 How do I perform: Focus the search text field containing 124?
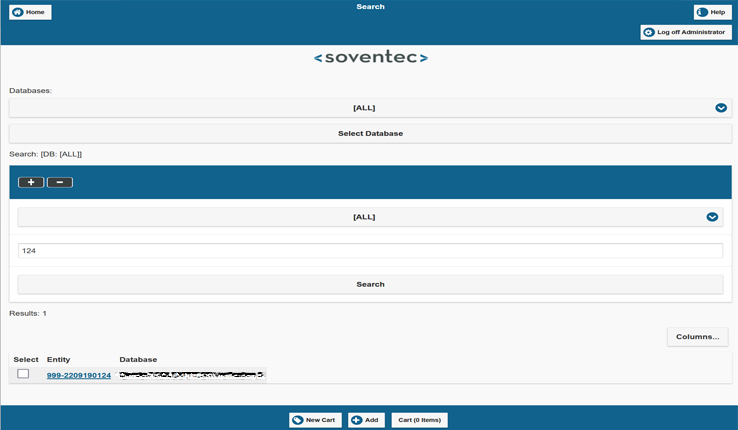[370, 251]
